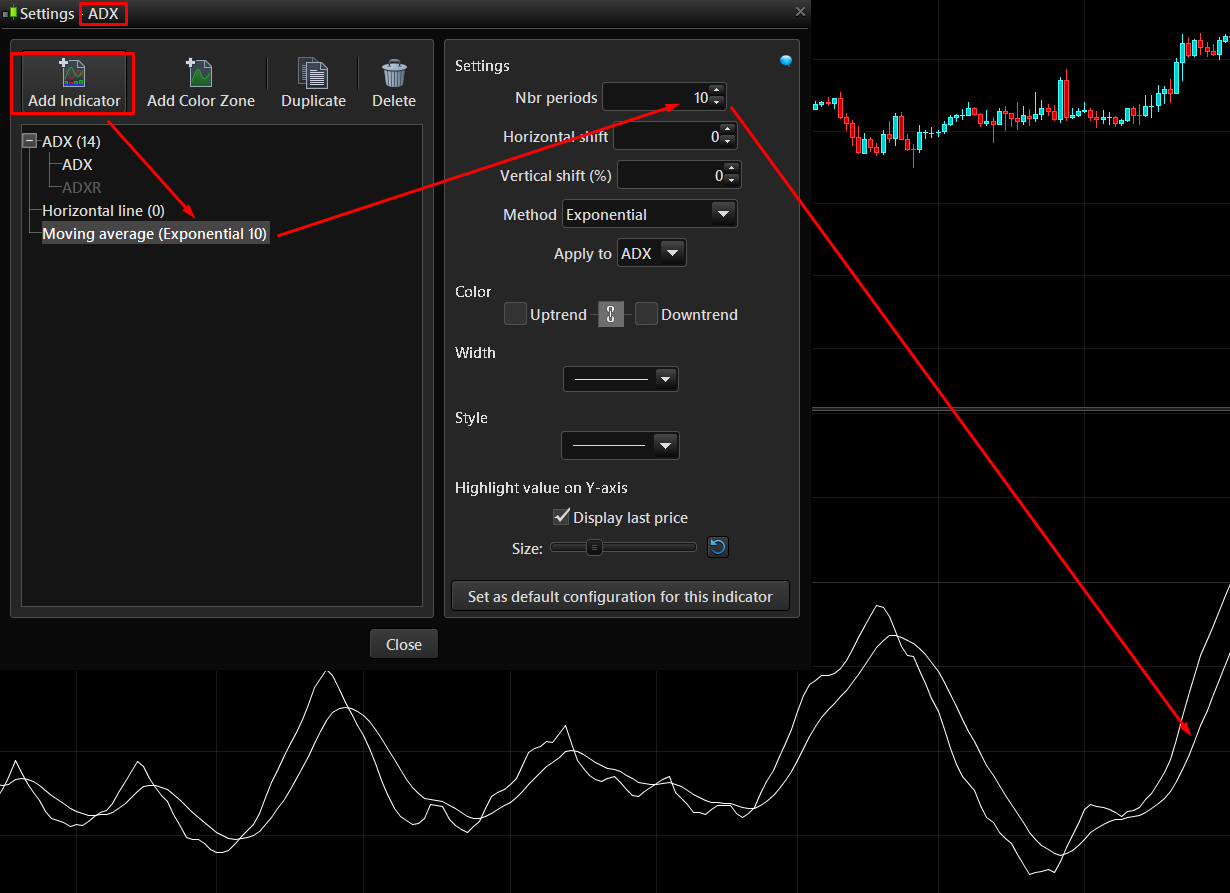Decrease Nbr periods with the down arrow

coord(716,103)
